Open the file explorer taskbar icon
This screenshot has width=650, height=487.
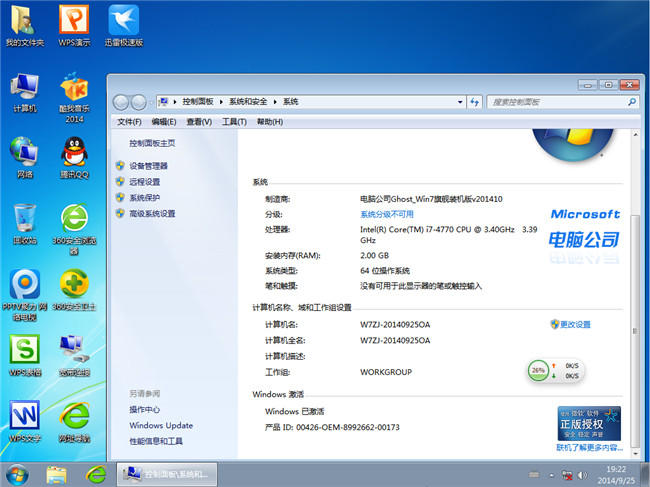(x=56, y=475)
